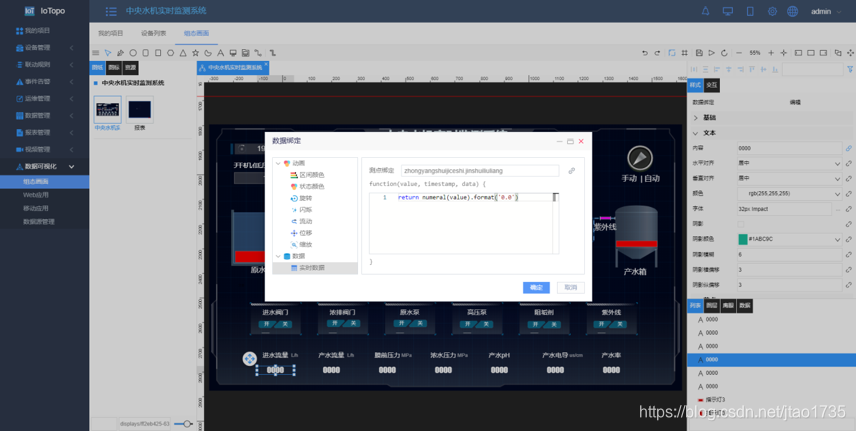856x431 pixels.
Task: Click the globe language icon
Action: click(792, 11)
